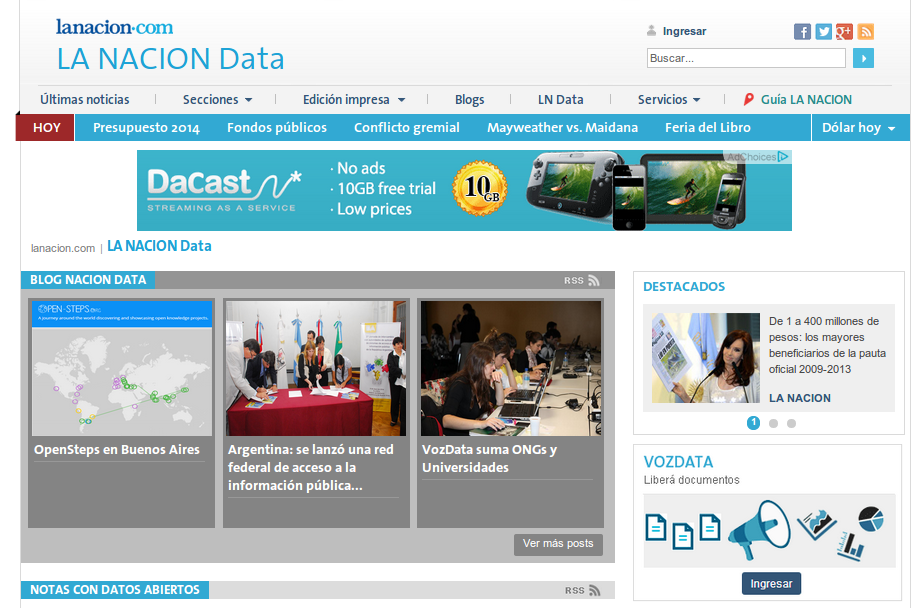Click the bar chart icon in VozData panel

click(x=850, y=546)
